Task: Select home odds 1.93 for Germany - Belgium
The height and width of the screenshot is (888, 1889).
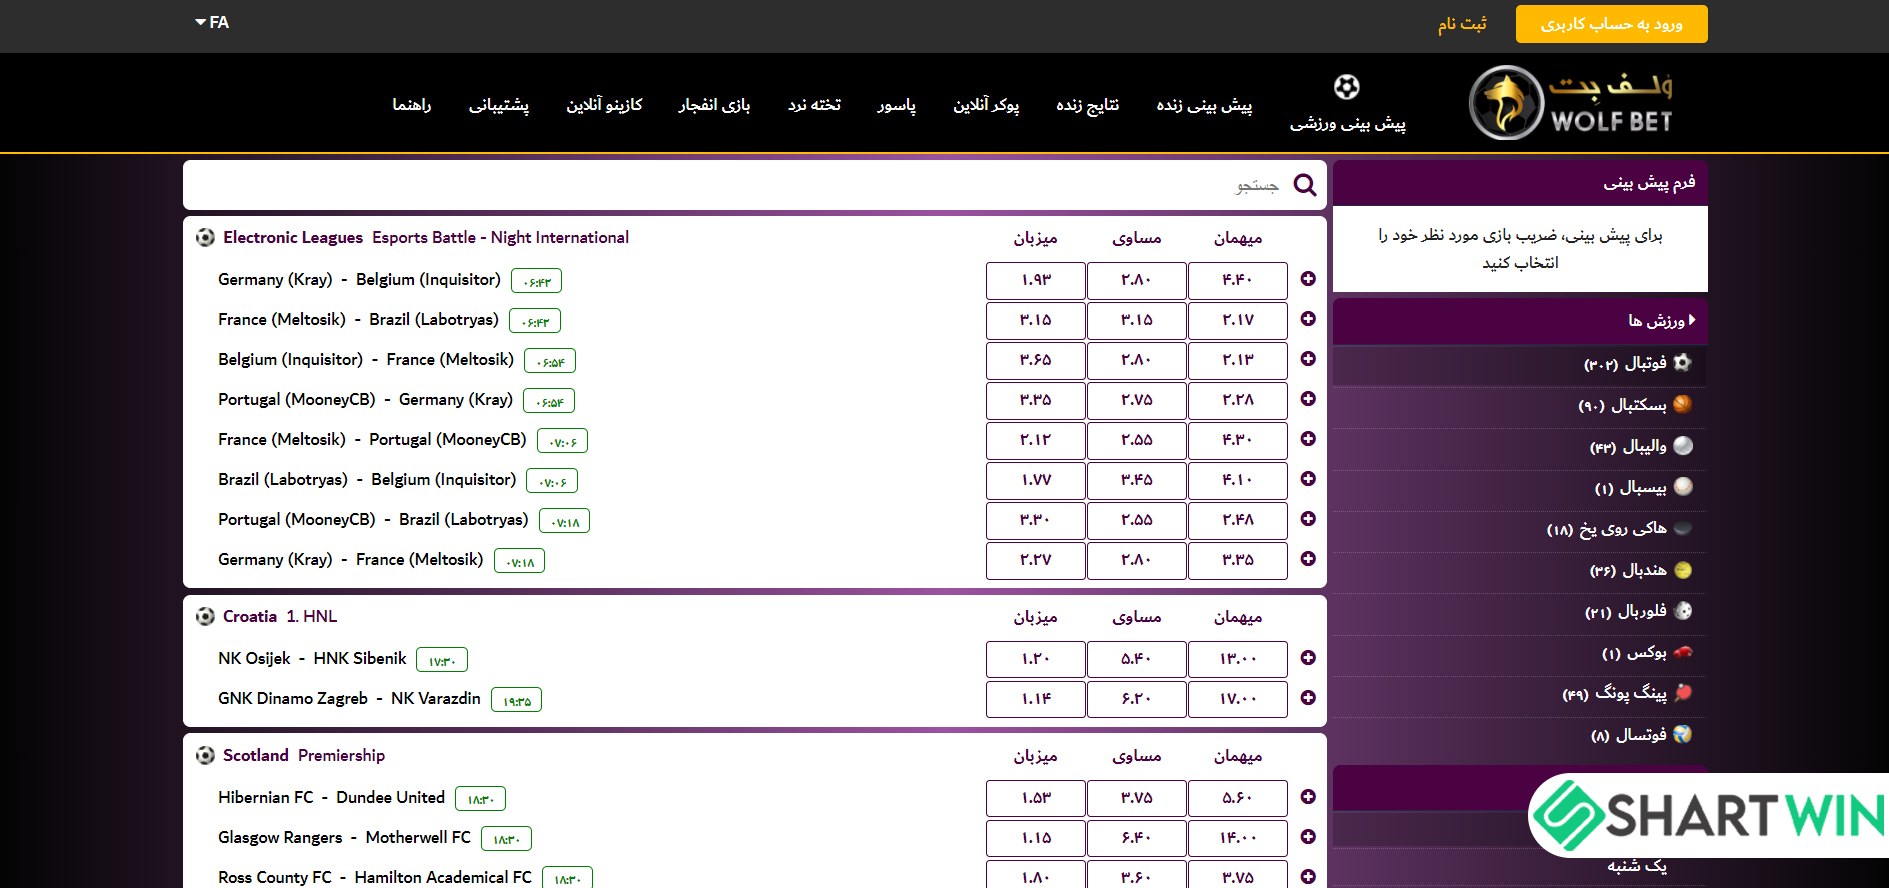Action: [x=1036, y=280]
